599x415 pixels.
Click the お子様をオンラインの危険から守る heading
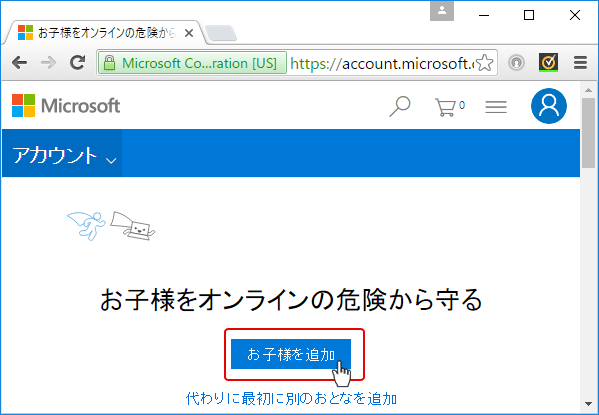click(x=291, y=300)
